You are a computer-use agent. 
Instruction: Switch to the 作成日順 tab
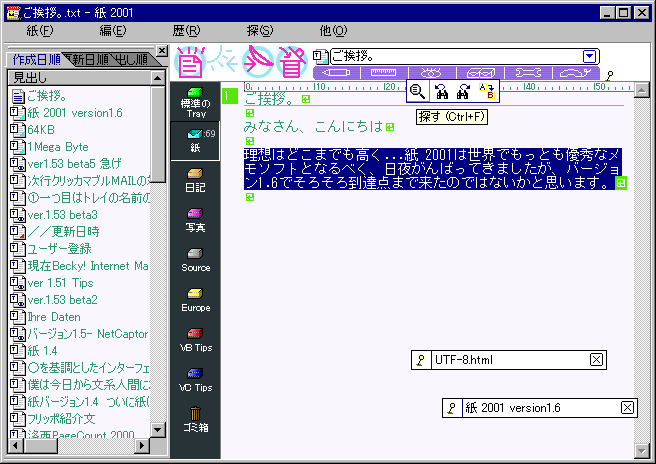point(36,60)
